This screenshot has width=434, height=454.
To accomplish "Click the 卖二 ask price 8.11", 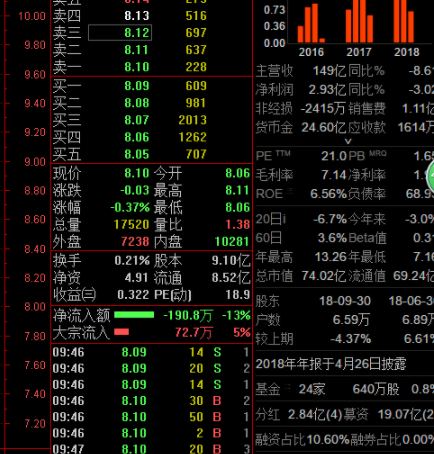I will [137, 50].
